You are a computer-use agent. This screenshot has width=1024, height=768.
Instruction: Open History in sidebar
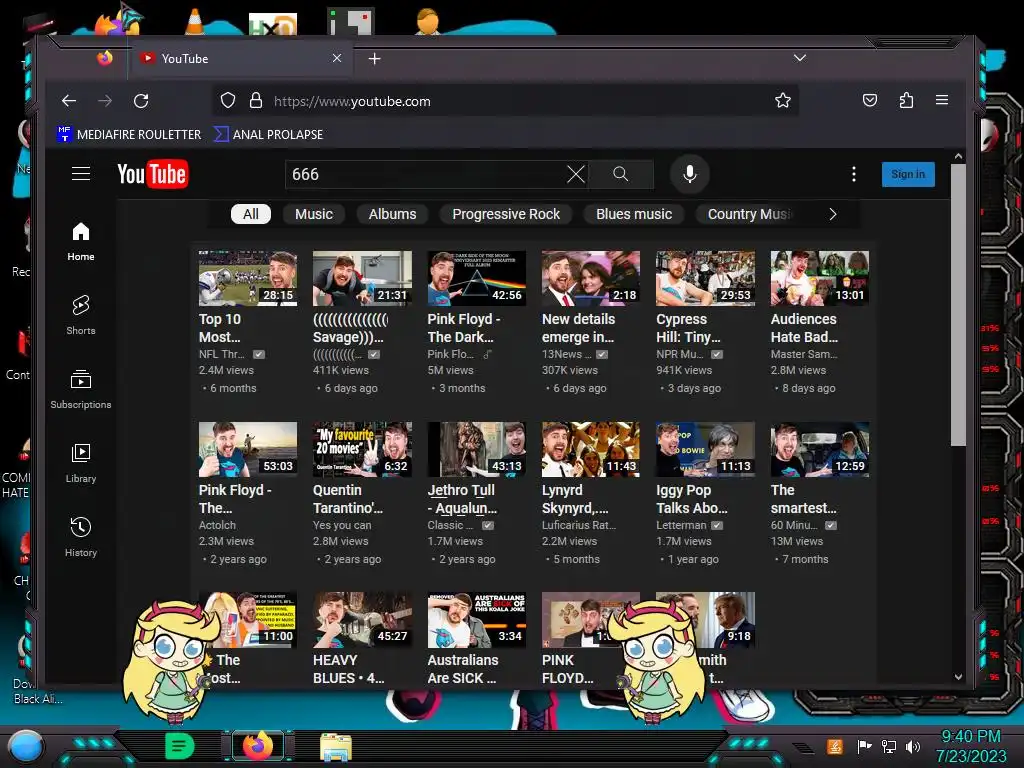click(81, 537)
